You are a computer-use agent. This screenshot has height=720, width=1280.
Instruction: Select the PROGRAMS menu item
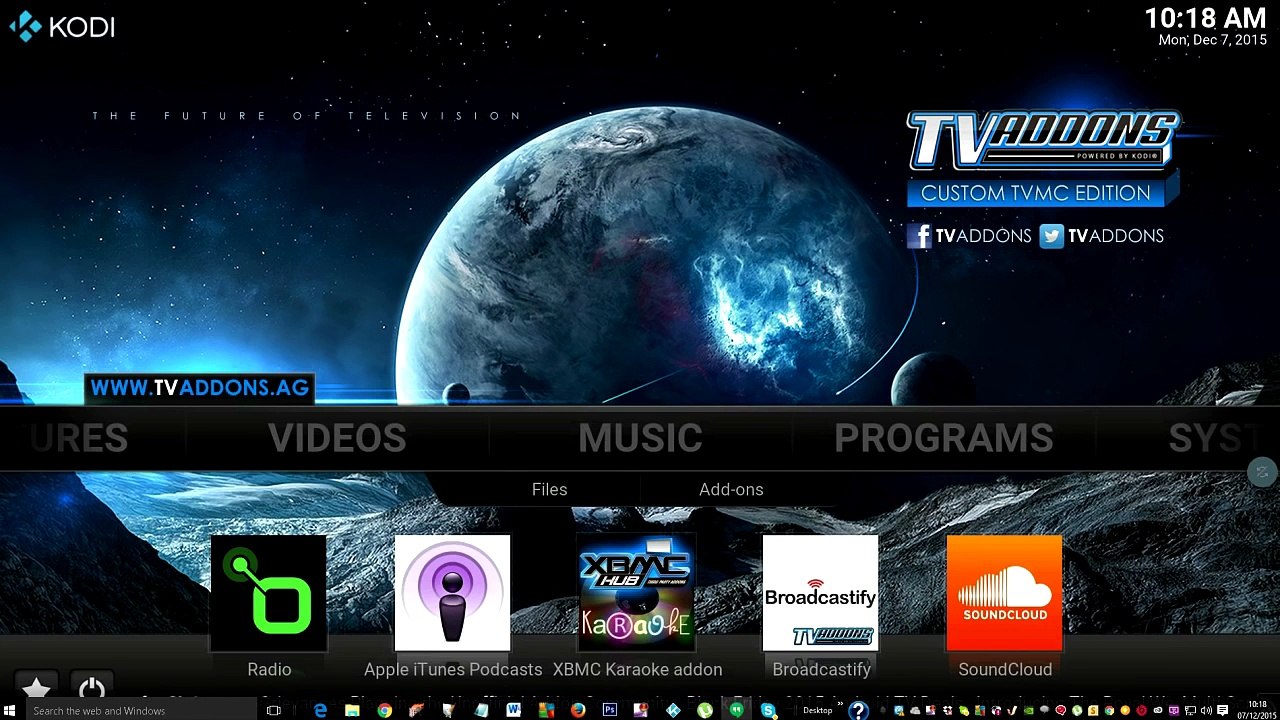pos(943,438)
